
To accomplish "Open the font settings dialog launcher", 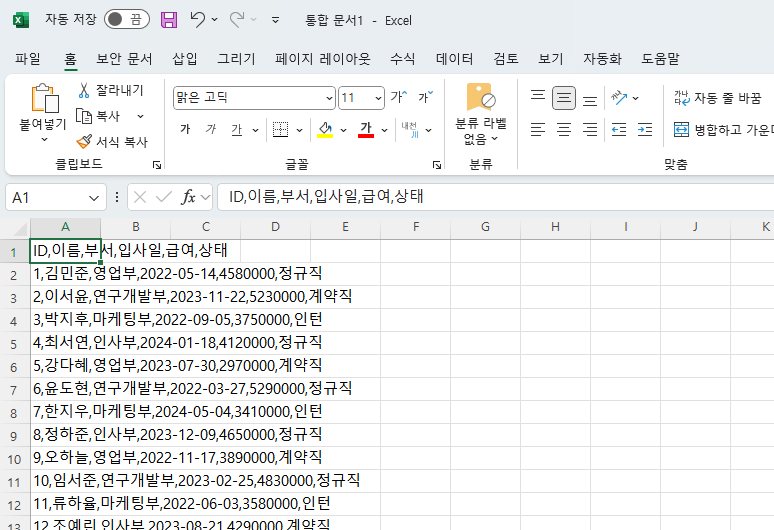I will tap(436, 165).
